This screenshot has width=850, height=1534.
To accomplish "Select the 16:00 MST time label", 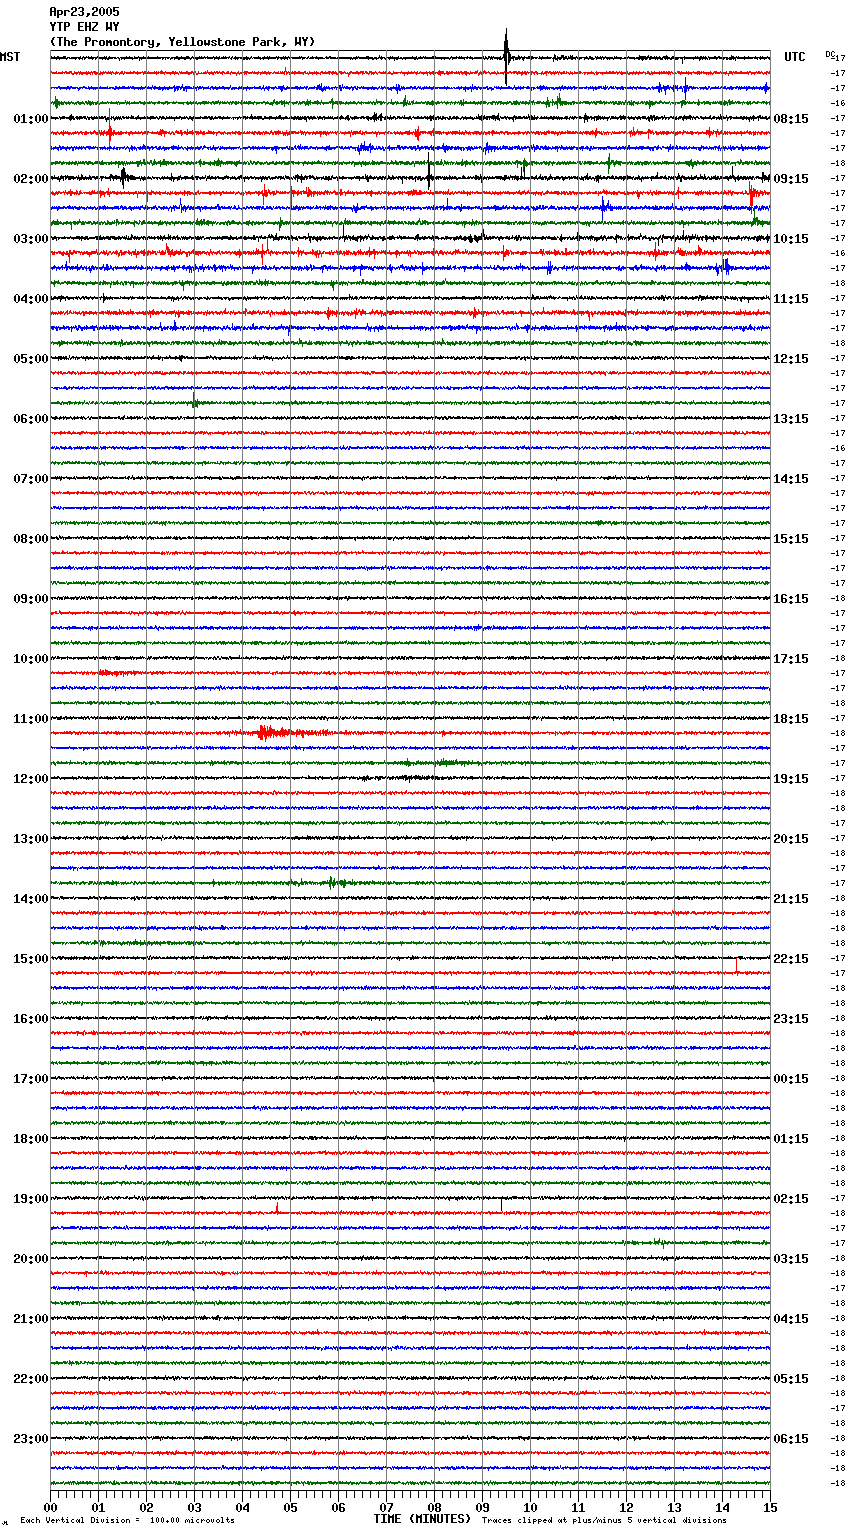I will tap(31, 1019).
